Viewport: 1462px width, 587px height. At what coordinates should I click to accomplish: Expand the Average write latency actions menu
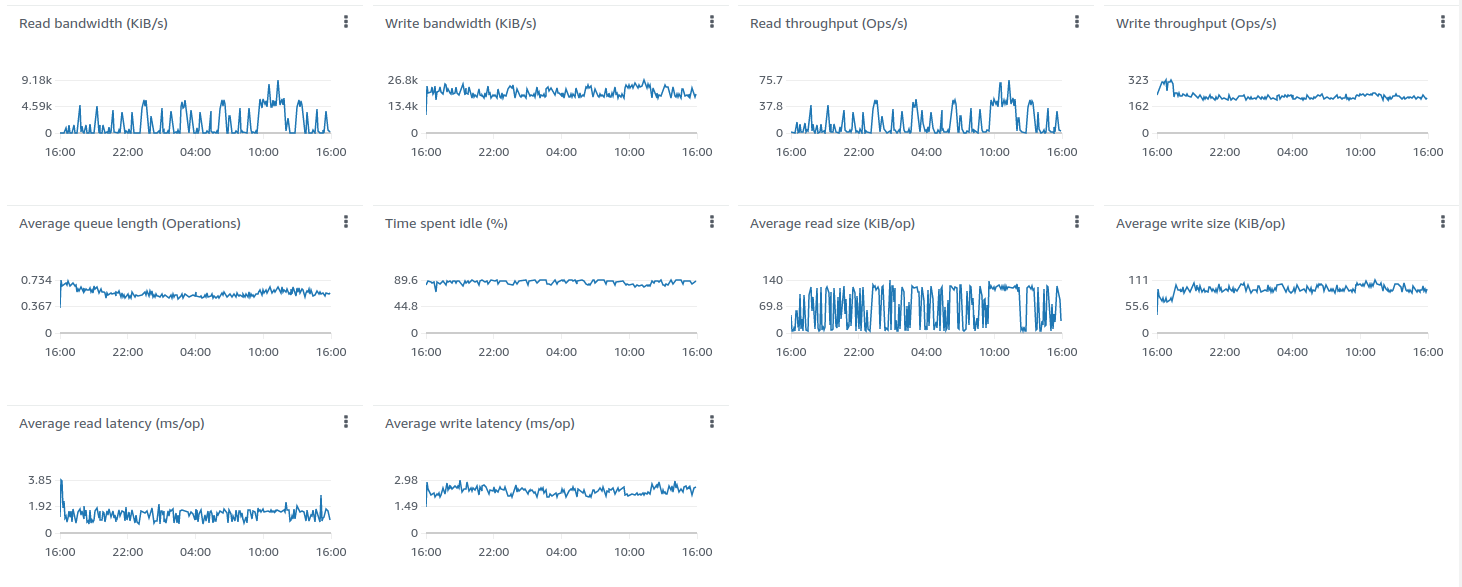click(x=712, y=422)
